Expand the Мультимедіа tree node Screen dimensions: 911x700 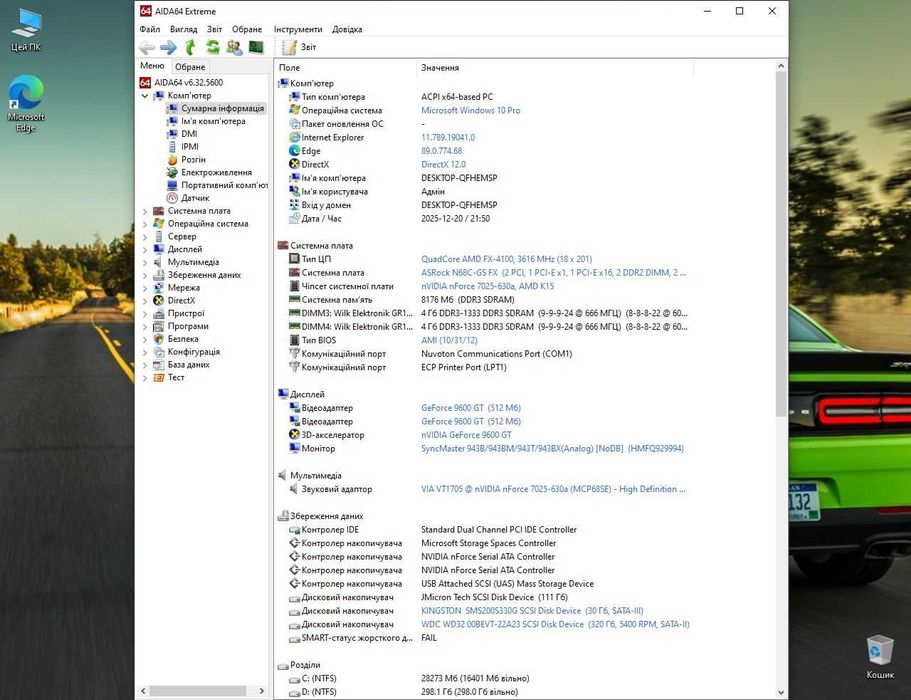click(x=145, y=262)
